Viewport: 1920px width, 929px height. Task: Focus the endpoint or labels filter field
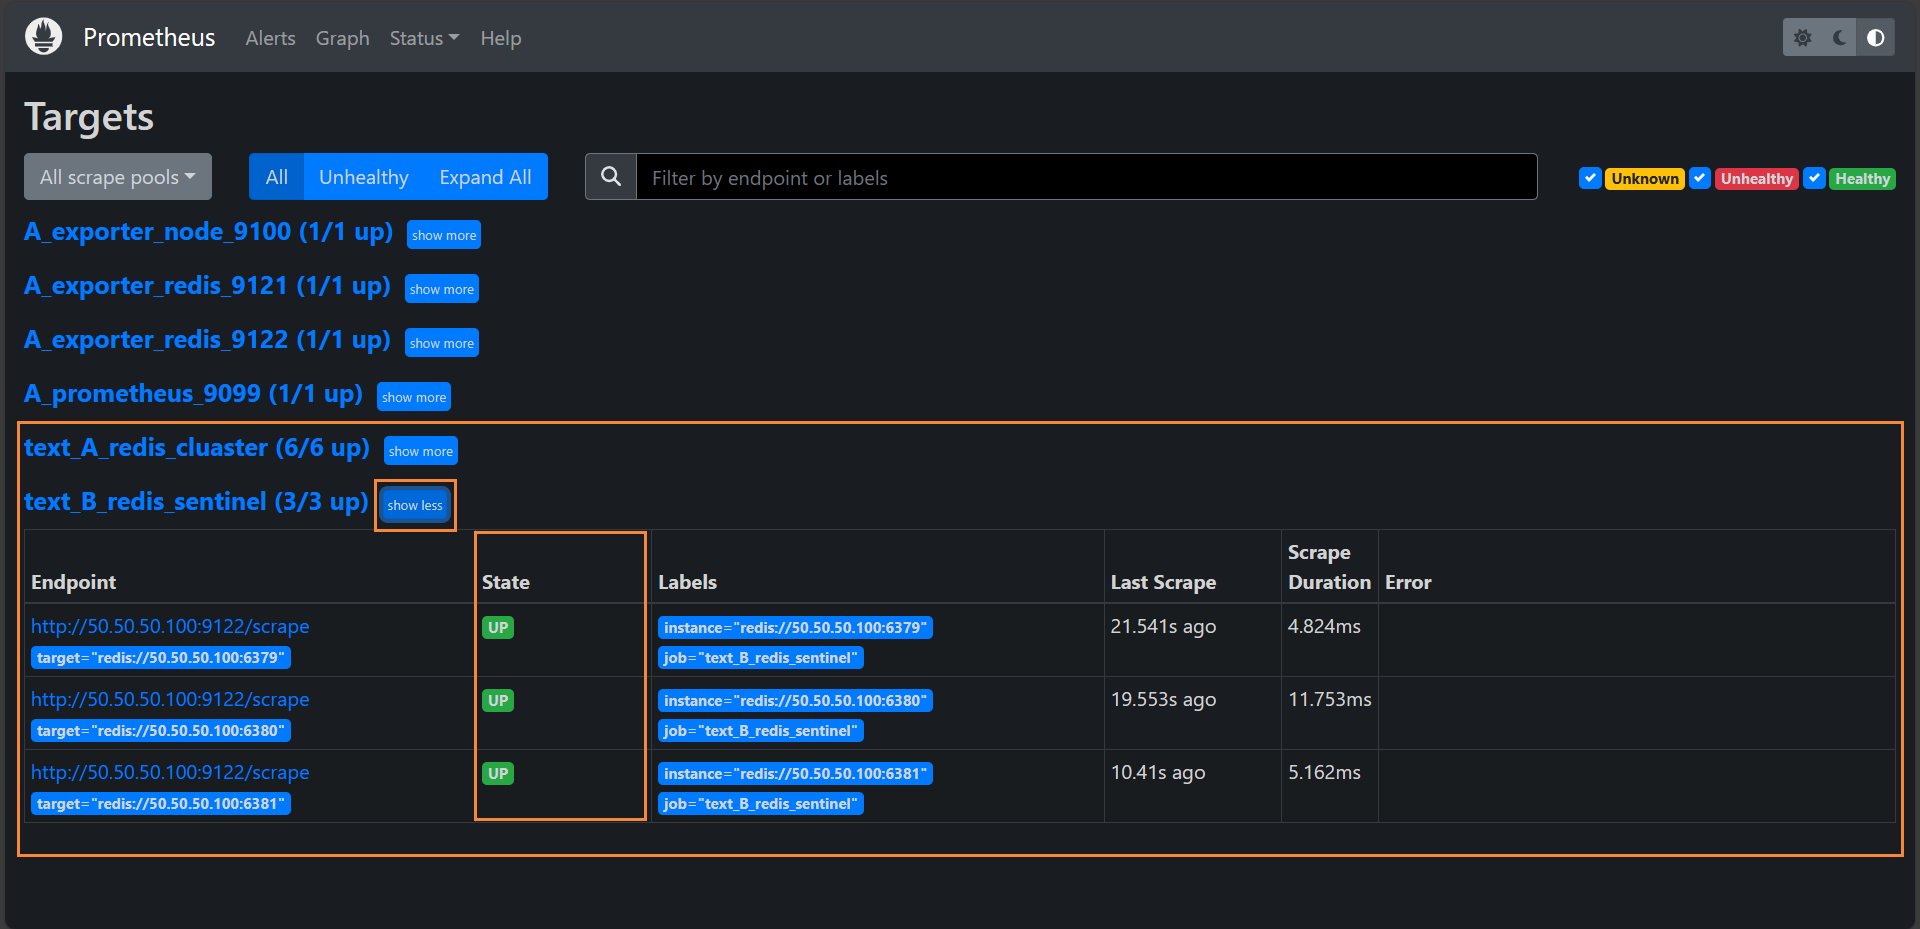tap(1087, 177)
